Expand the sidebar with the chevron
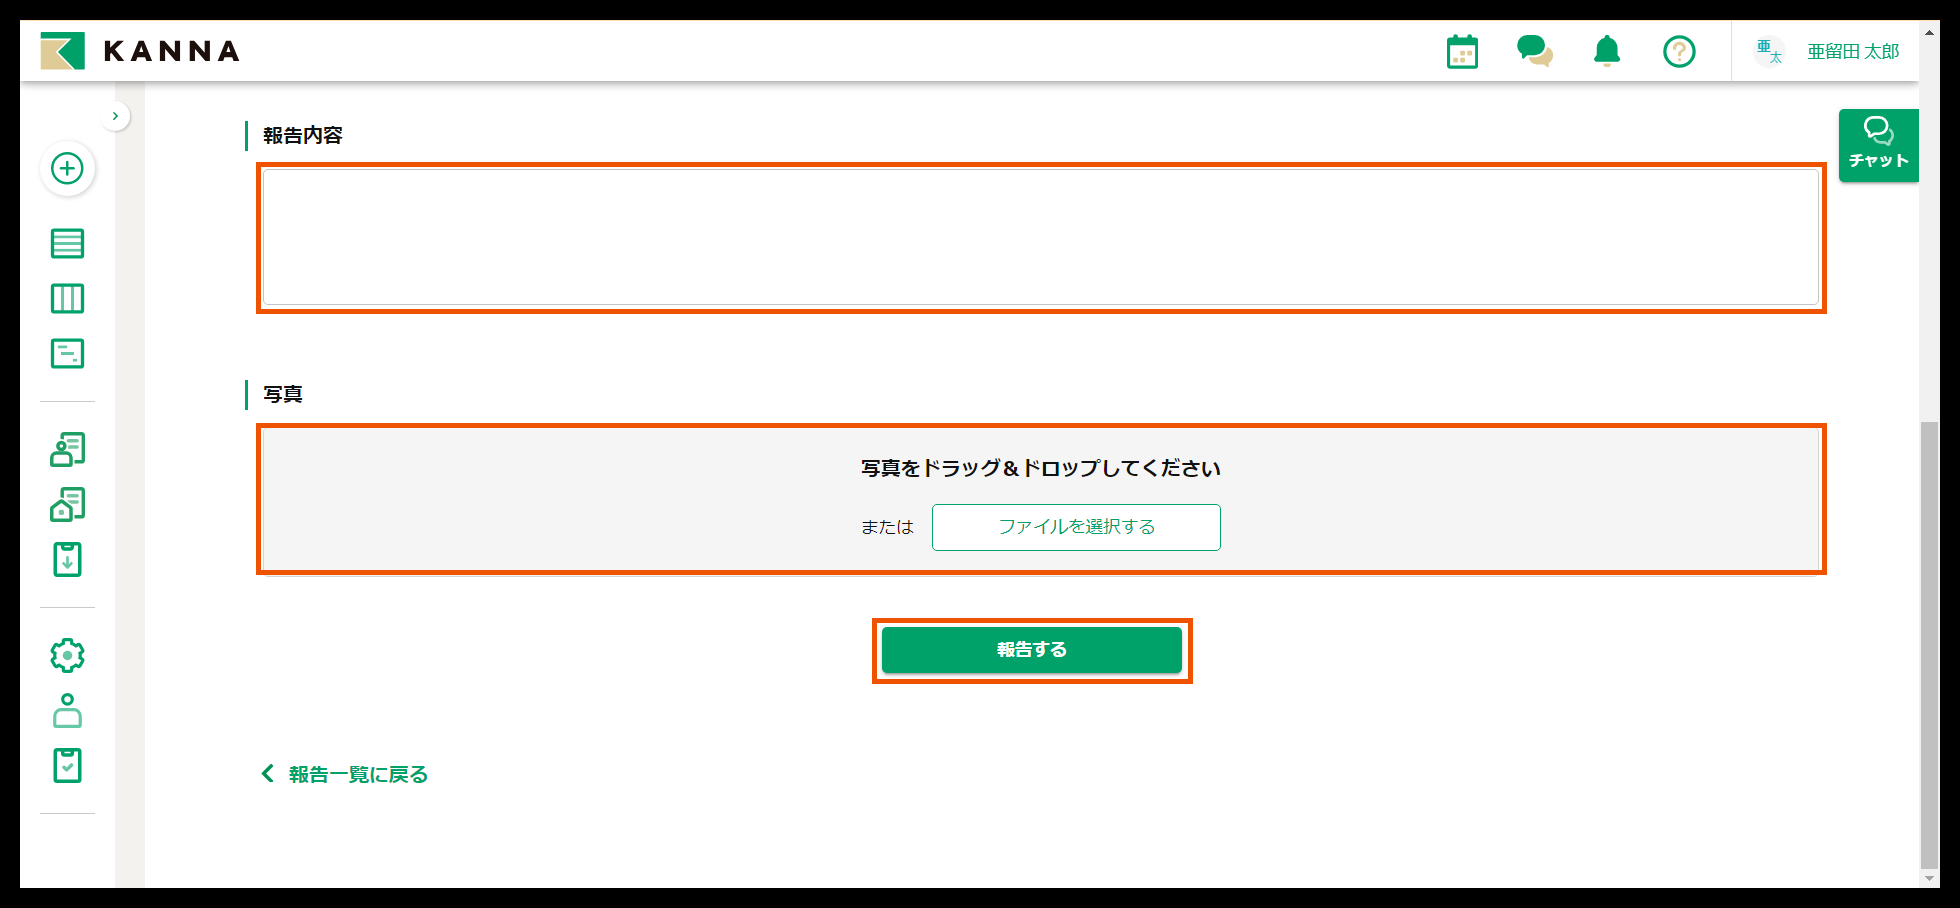This screenshot has width=1960, height=908. pyautogui.click(x=115, y=115)
